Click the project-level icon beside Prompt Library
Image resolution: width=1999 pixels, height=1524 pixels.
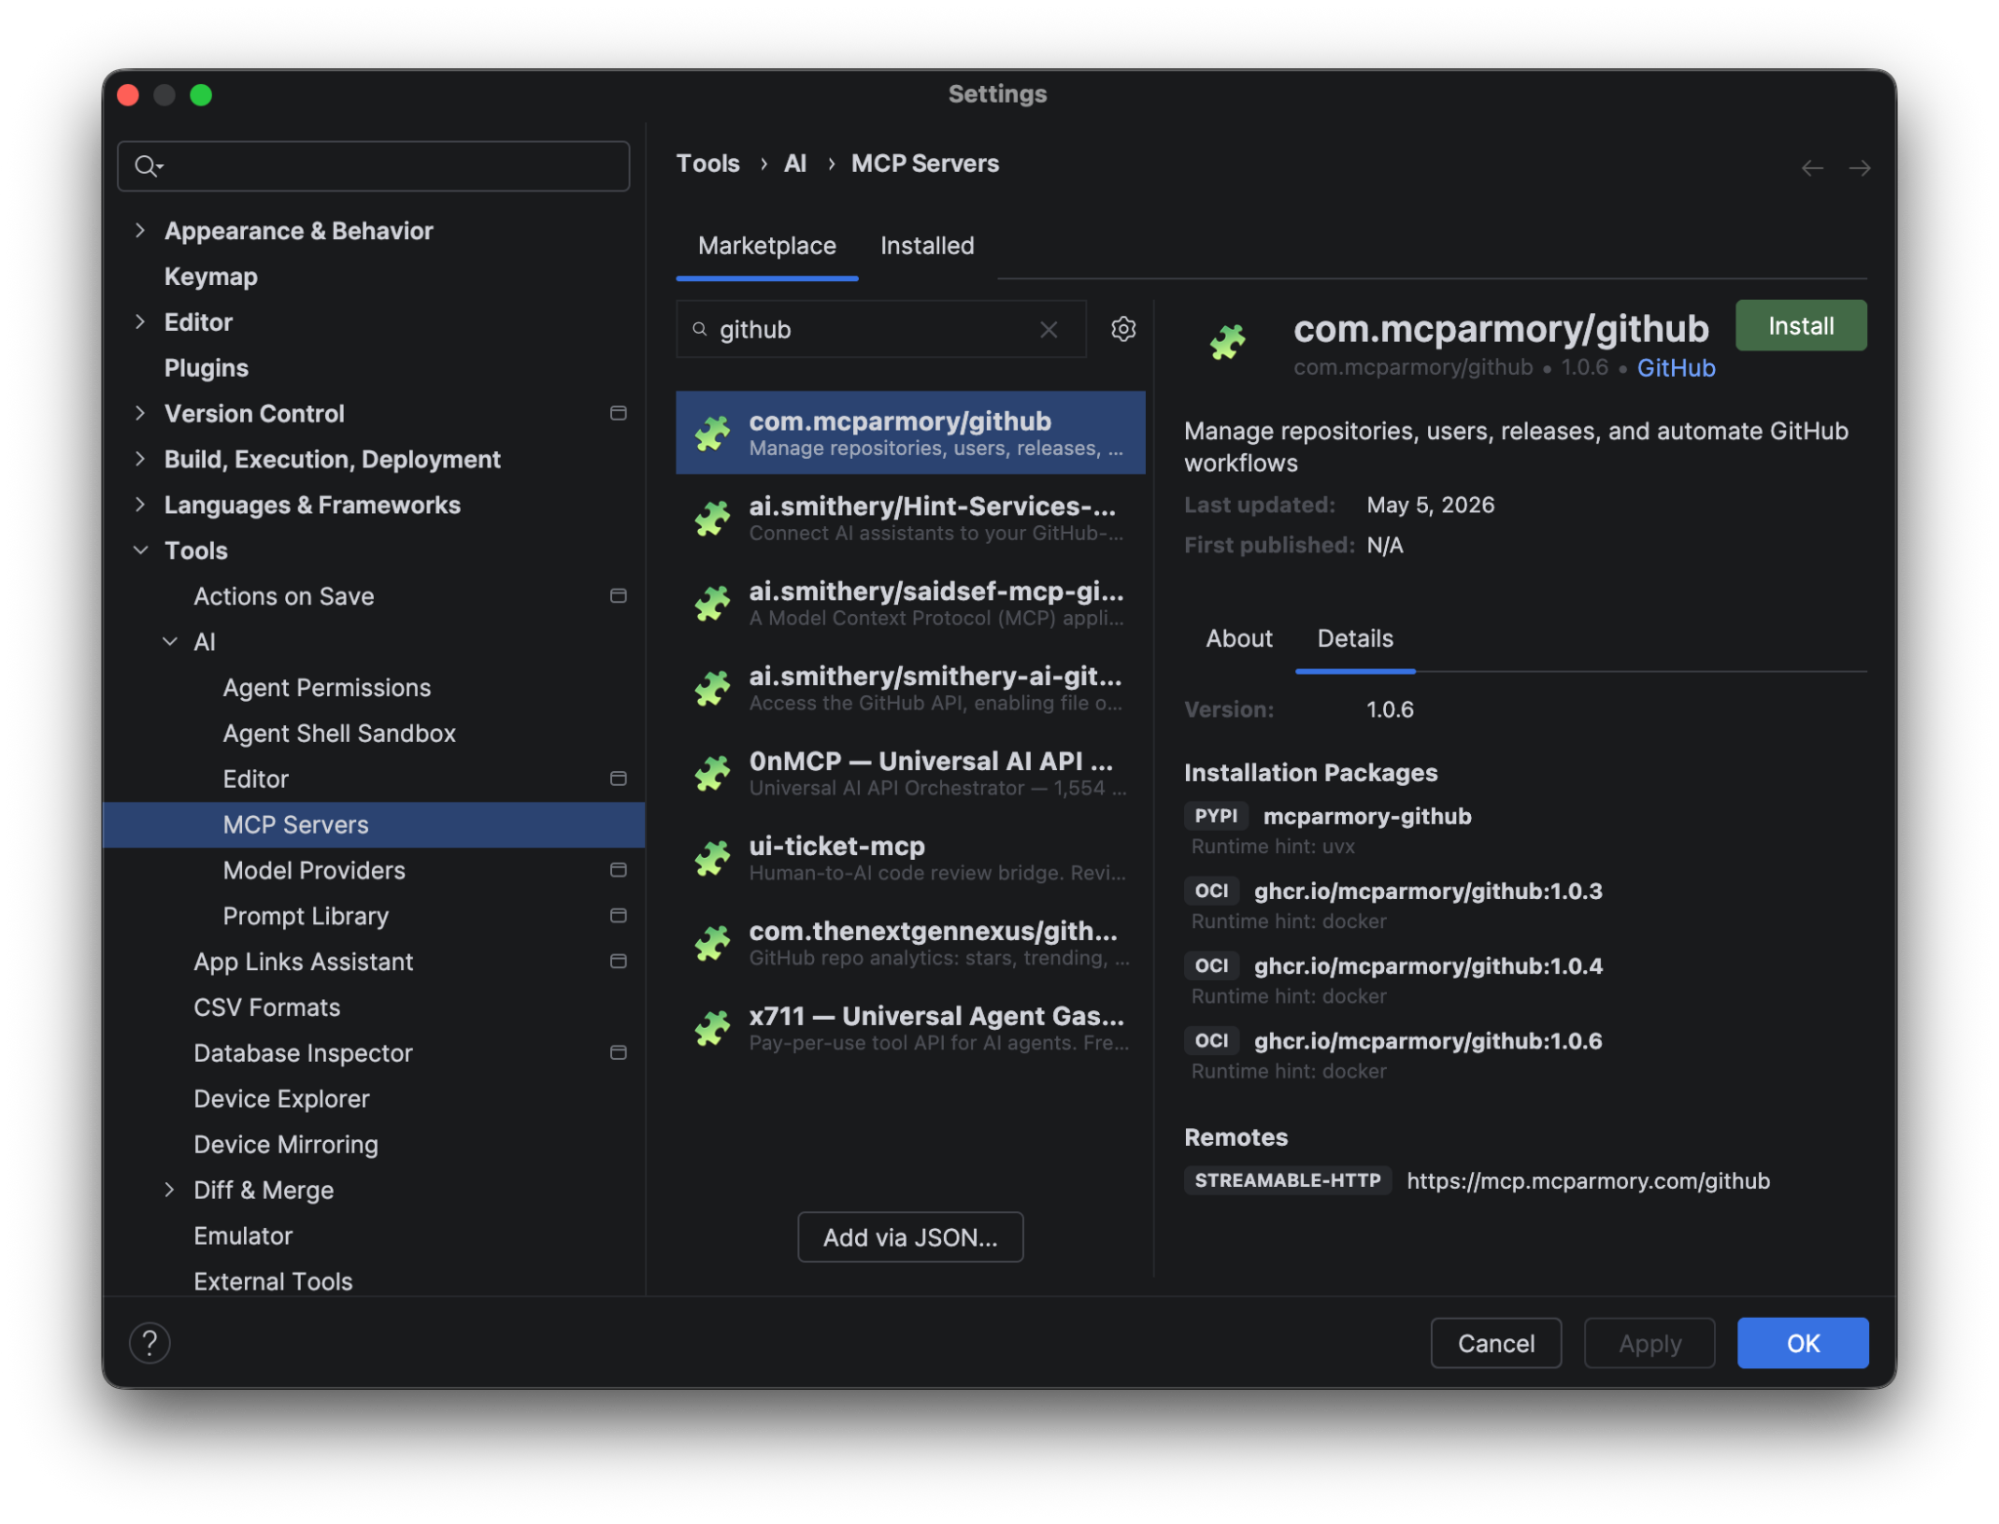(618, 915)
